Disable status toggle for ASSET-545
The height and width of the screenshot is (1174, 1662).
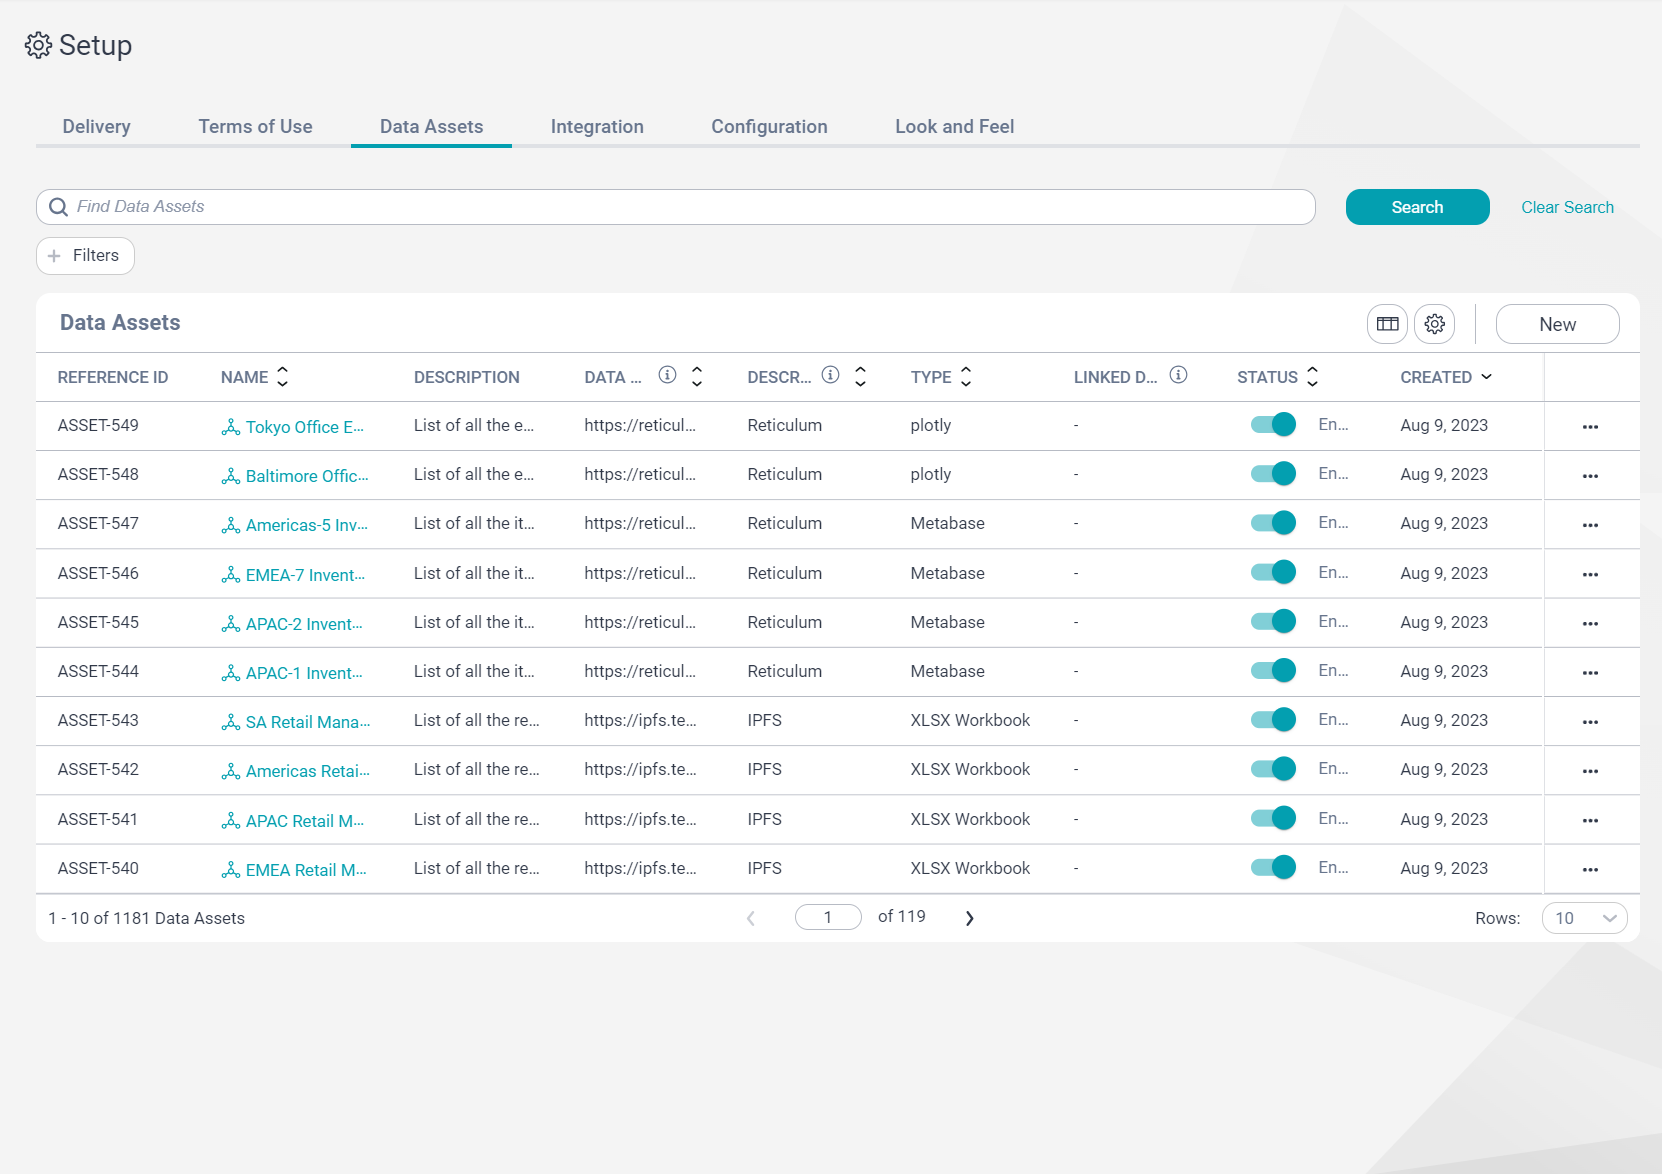1273,621
